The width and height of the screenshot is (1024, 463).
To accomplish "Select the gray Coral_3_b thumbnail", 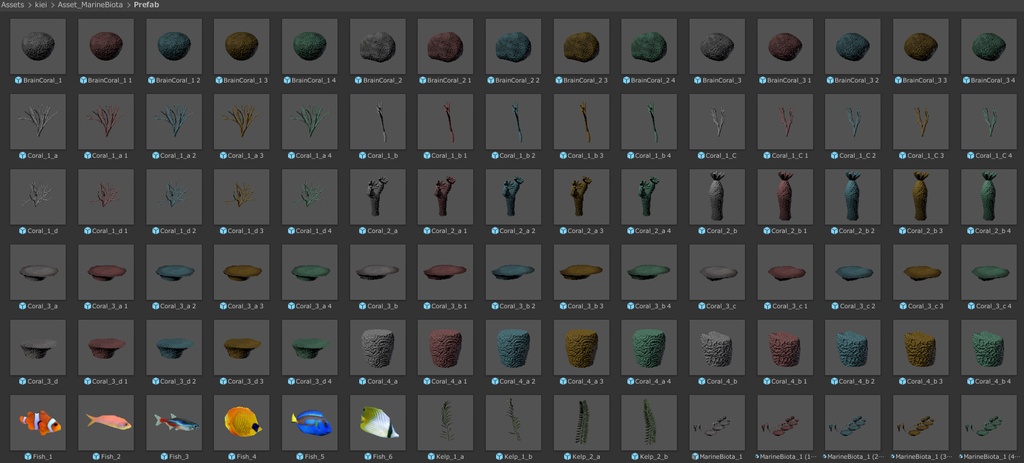I will coord(377,272).
